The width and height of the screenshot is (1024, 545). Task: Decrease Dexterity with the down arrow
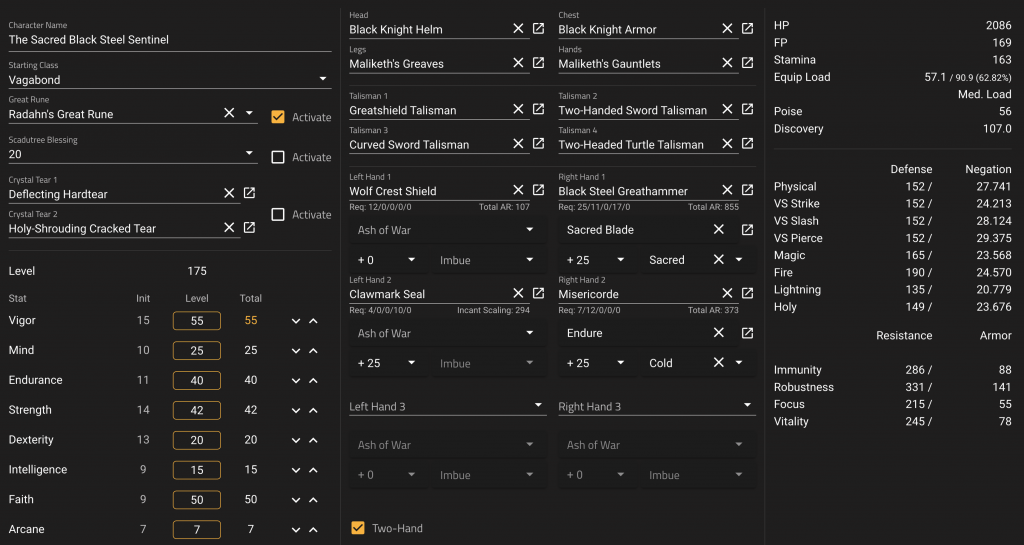296,440
